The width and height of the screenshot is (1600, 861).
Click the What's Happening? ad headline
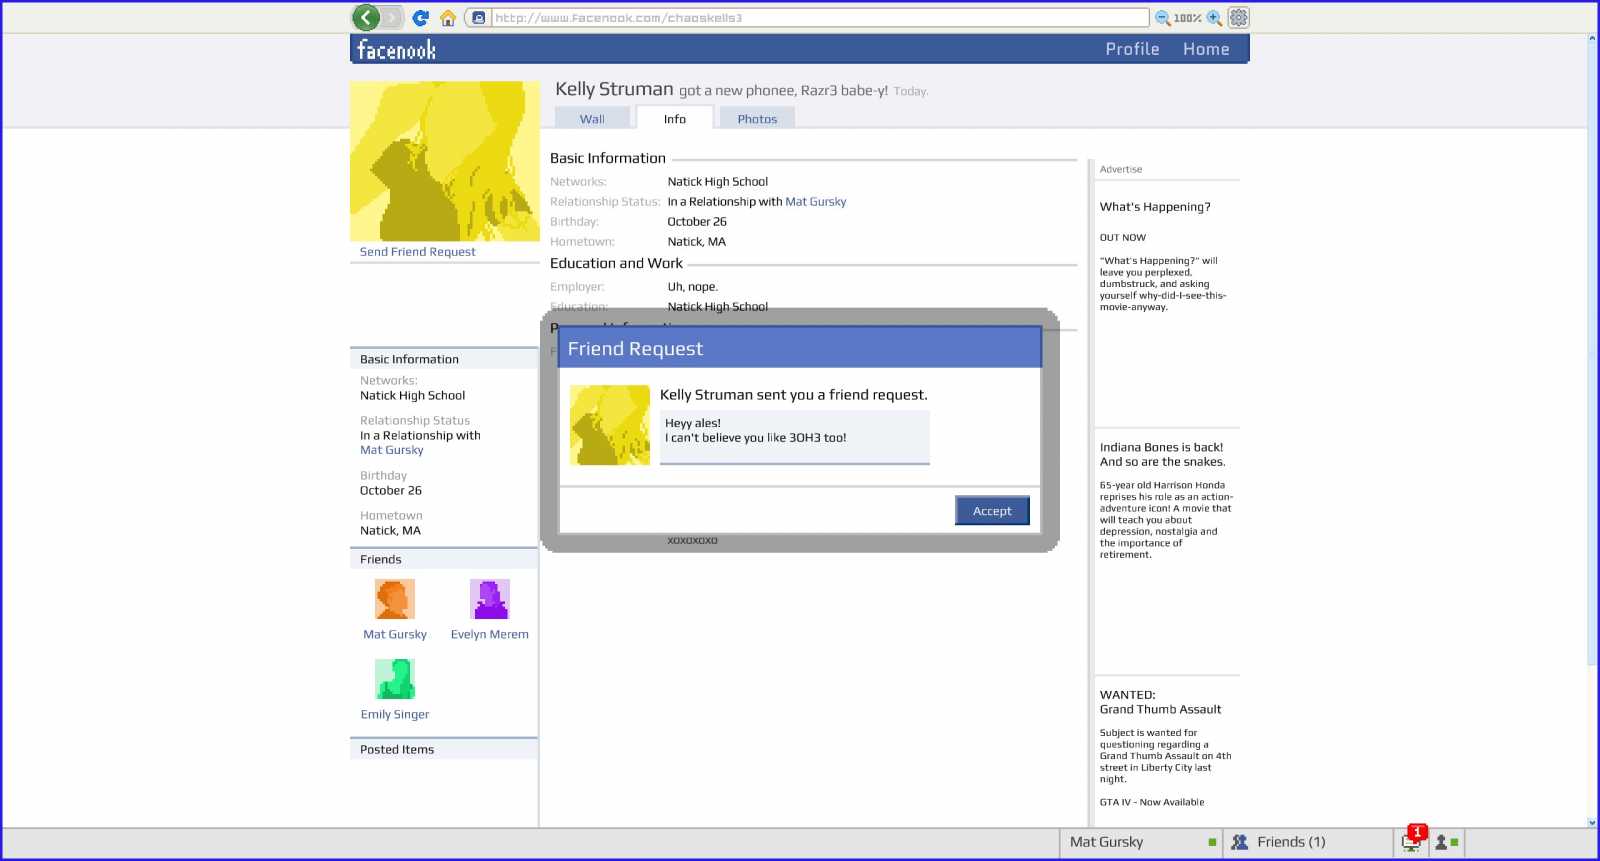[x=1155, y=207]
